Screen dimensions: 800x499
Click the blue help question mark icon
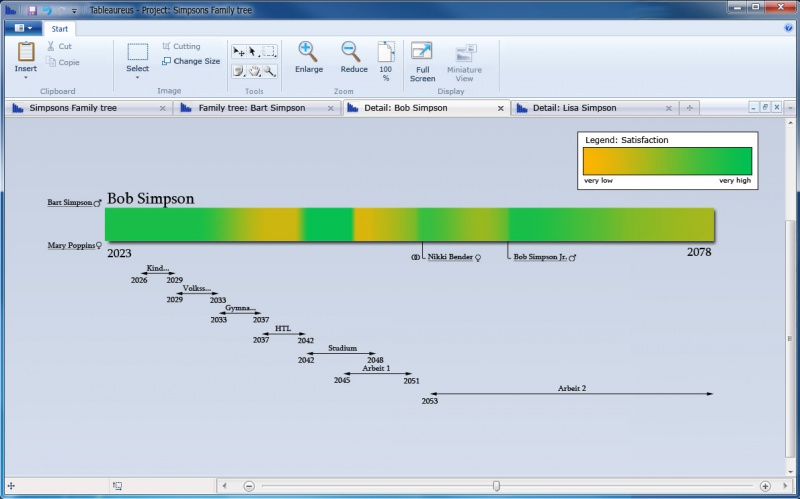tap(789, 28)
